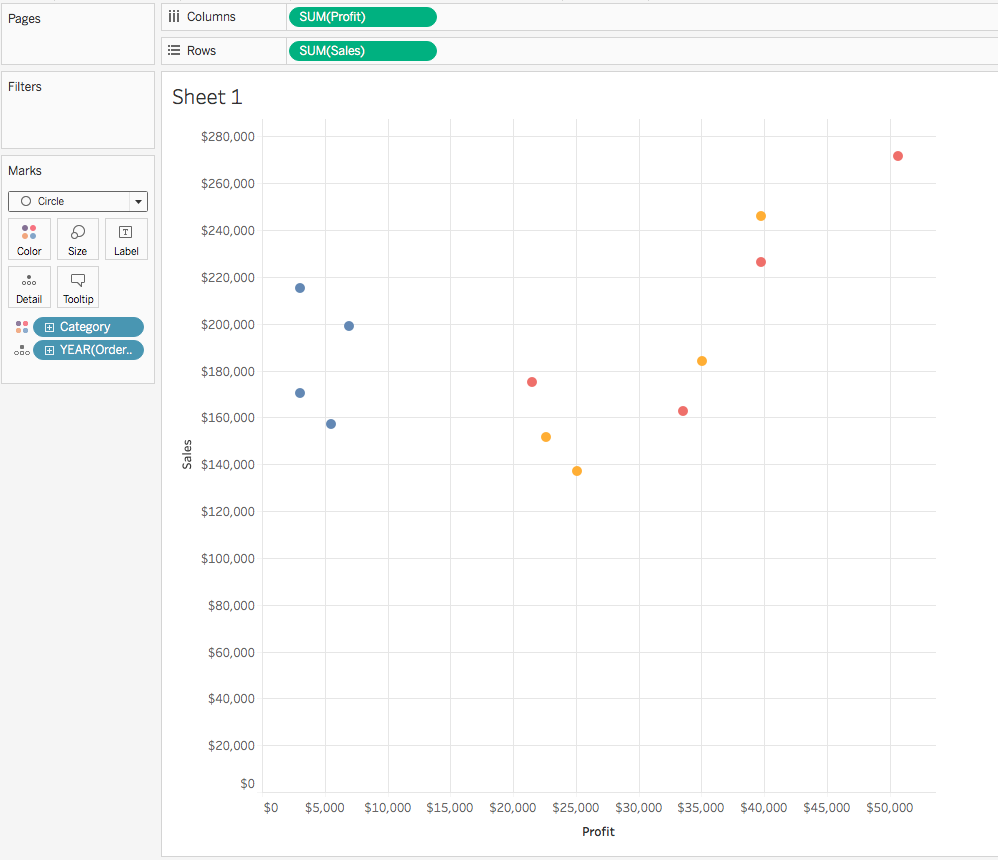Open the mark type dropdown showing Circle
Screen dimensions: 998x860
coord(138,201)
